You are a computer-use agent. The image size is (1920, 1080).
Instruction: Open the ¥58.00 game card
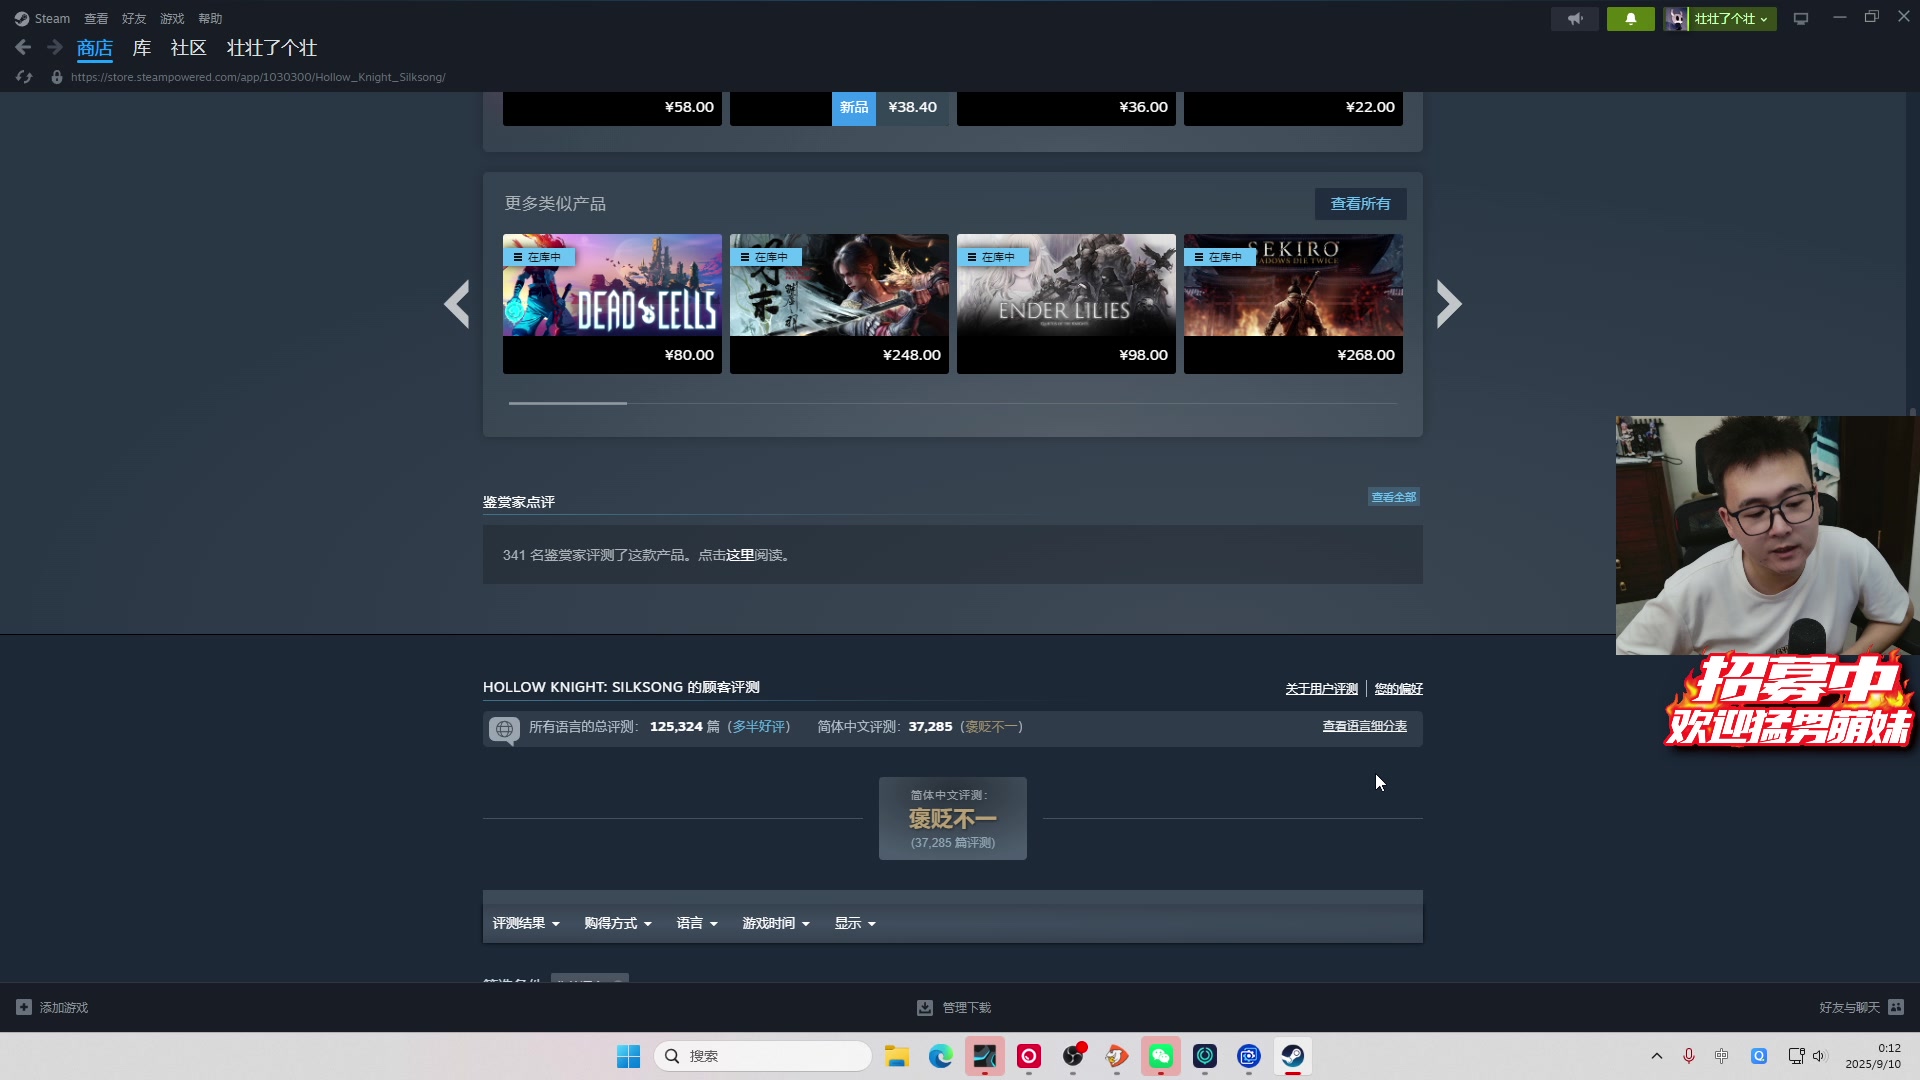coord(612,108)
